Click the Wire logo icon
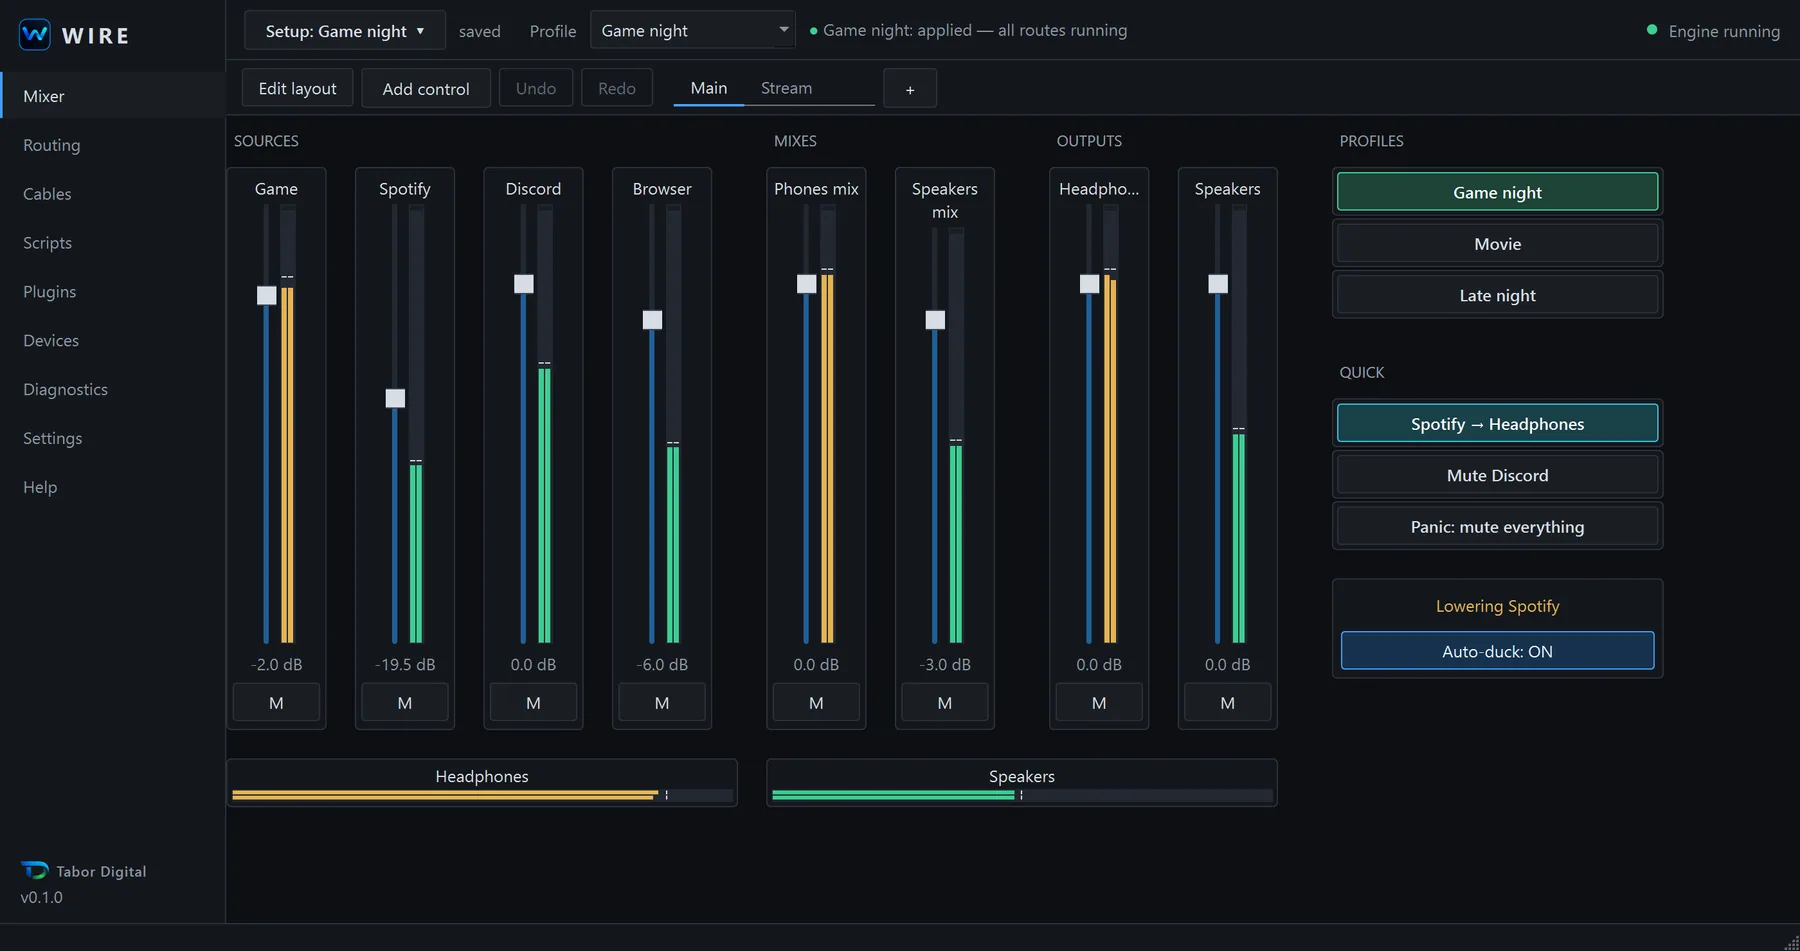The height and width of the screenshot is (951, 1800). pyautogui.click(x=35, y=35)
